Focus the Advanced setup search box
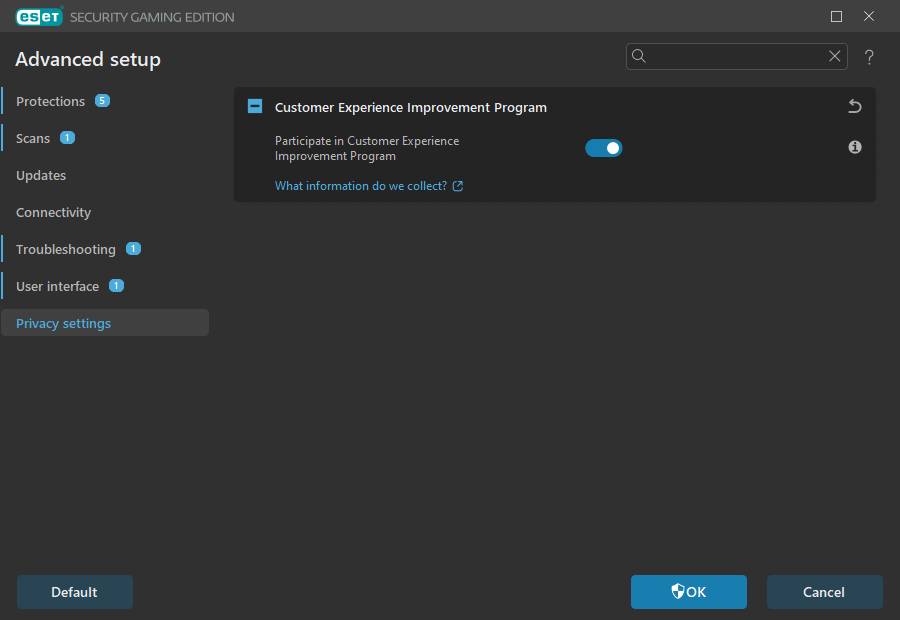The height and width of the screenshot is (620, 900). 736,56
